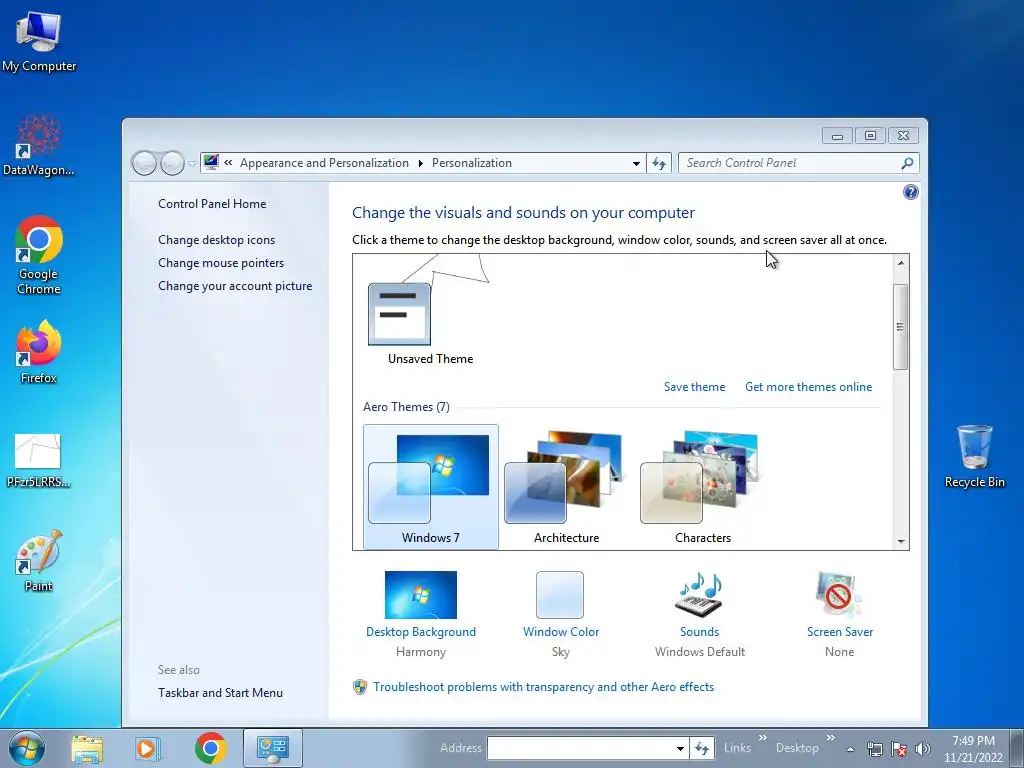Click the taskbar Address input field
This screenshot has height=768, width=1024.
point(580,749)
